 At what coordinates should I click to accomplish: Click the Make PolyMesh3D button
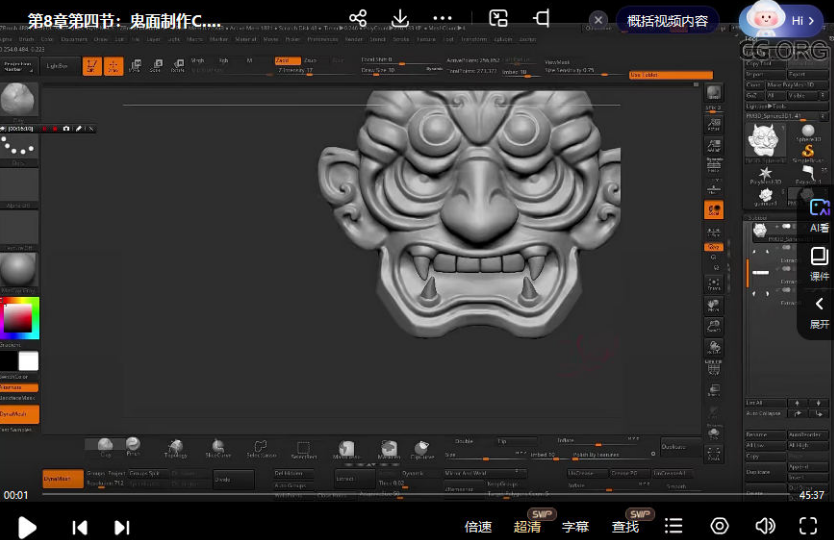pos(797,85)
